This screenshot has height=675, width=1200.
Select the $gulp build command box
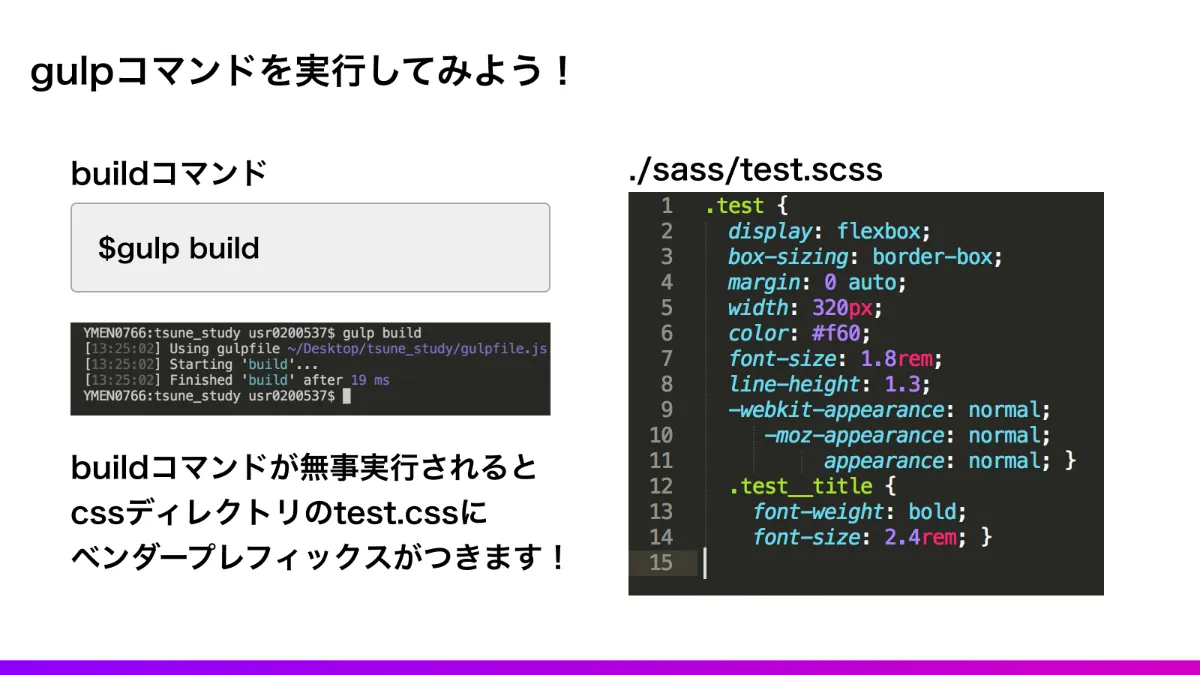pos(310,247)
